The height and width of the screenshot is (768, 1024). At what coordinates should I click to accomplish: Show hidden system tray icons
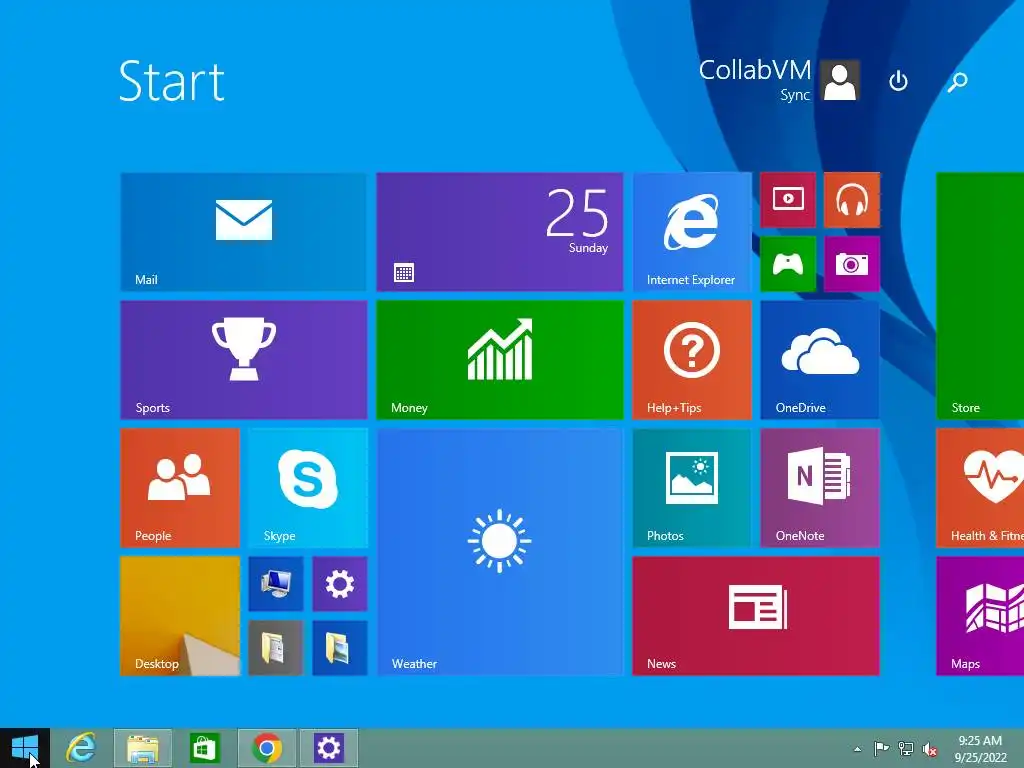coord(857,749)
